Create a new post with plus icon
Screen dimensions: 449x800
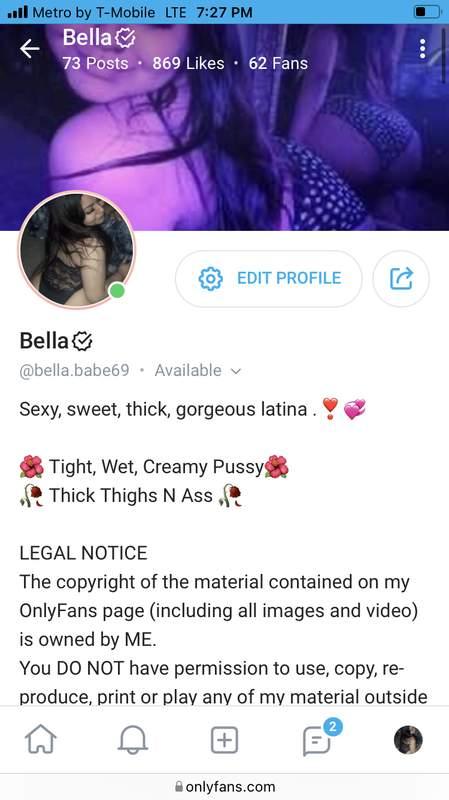pos(224,740)
